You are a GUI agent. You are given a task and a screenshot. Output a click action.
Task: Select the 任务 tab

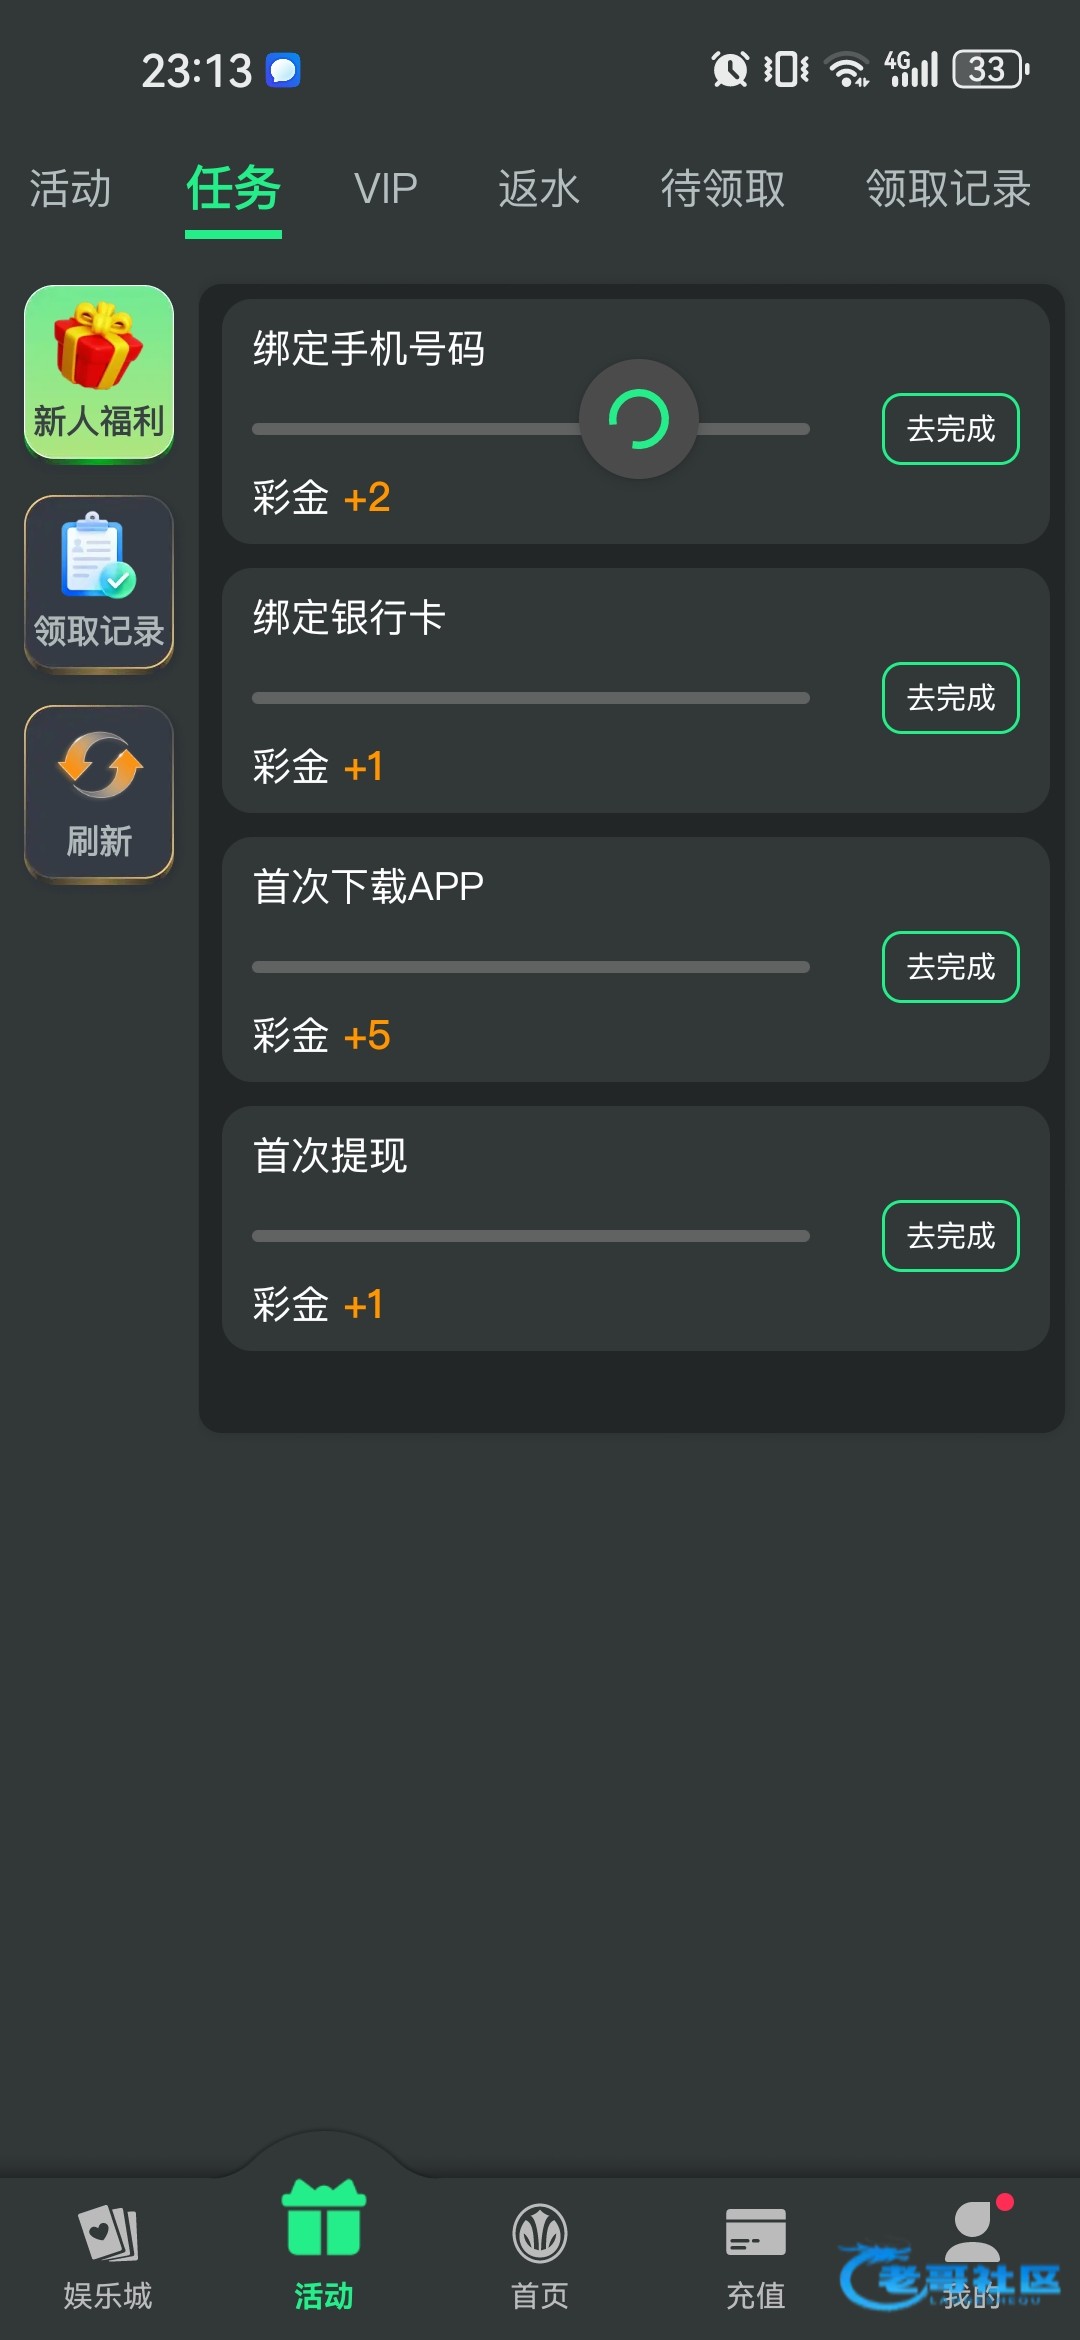pos(233,189)
